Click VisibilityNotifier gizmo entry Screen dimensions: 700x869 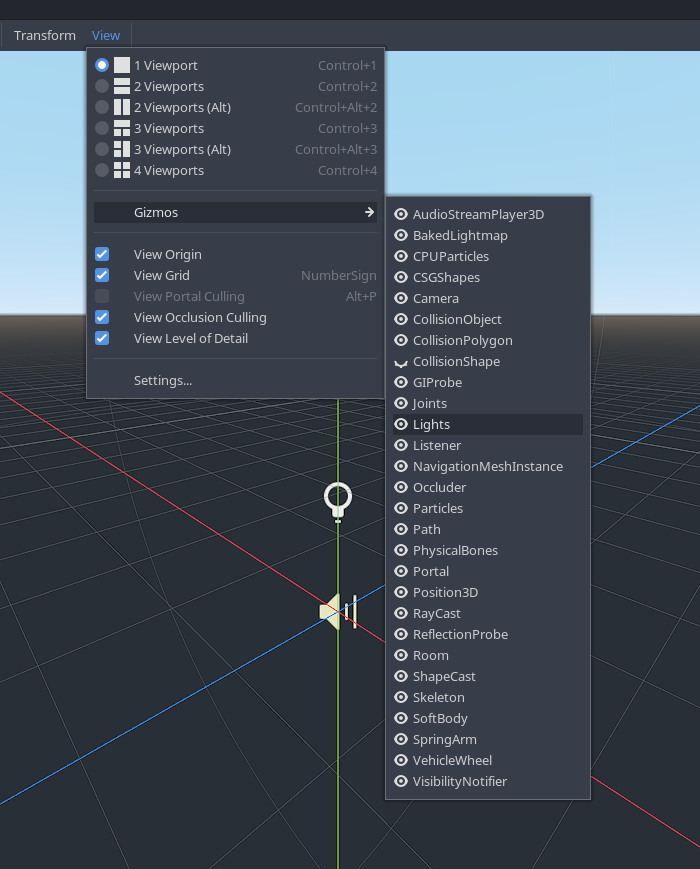point(488,782)
